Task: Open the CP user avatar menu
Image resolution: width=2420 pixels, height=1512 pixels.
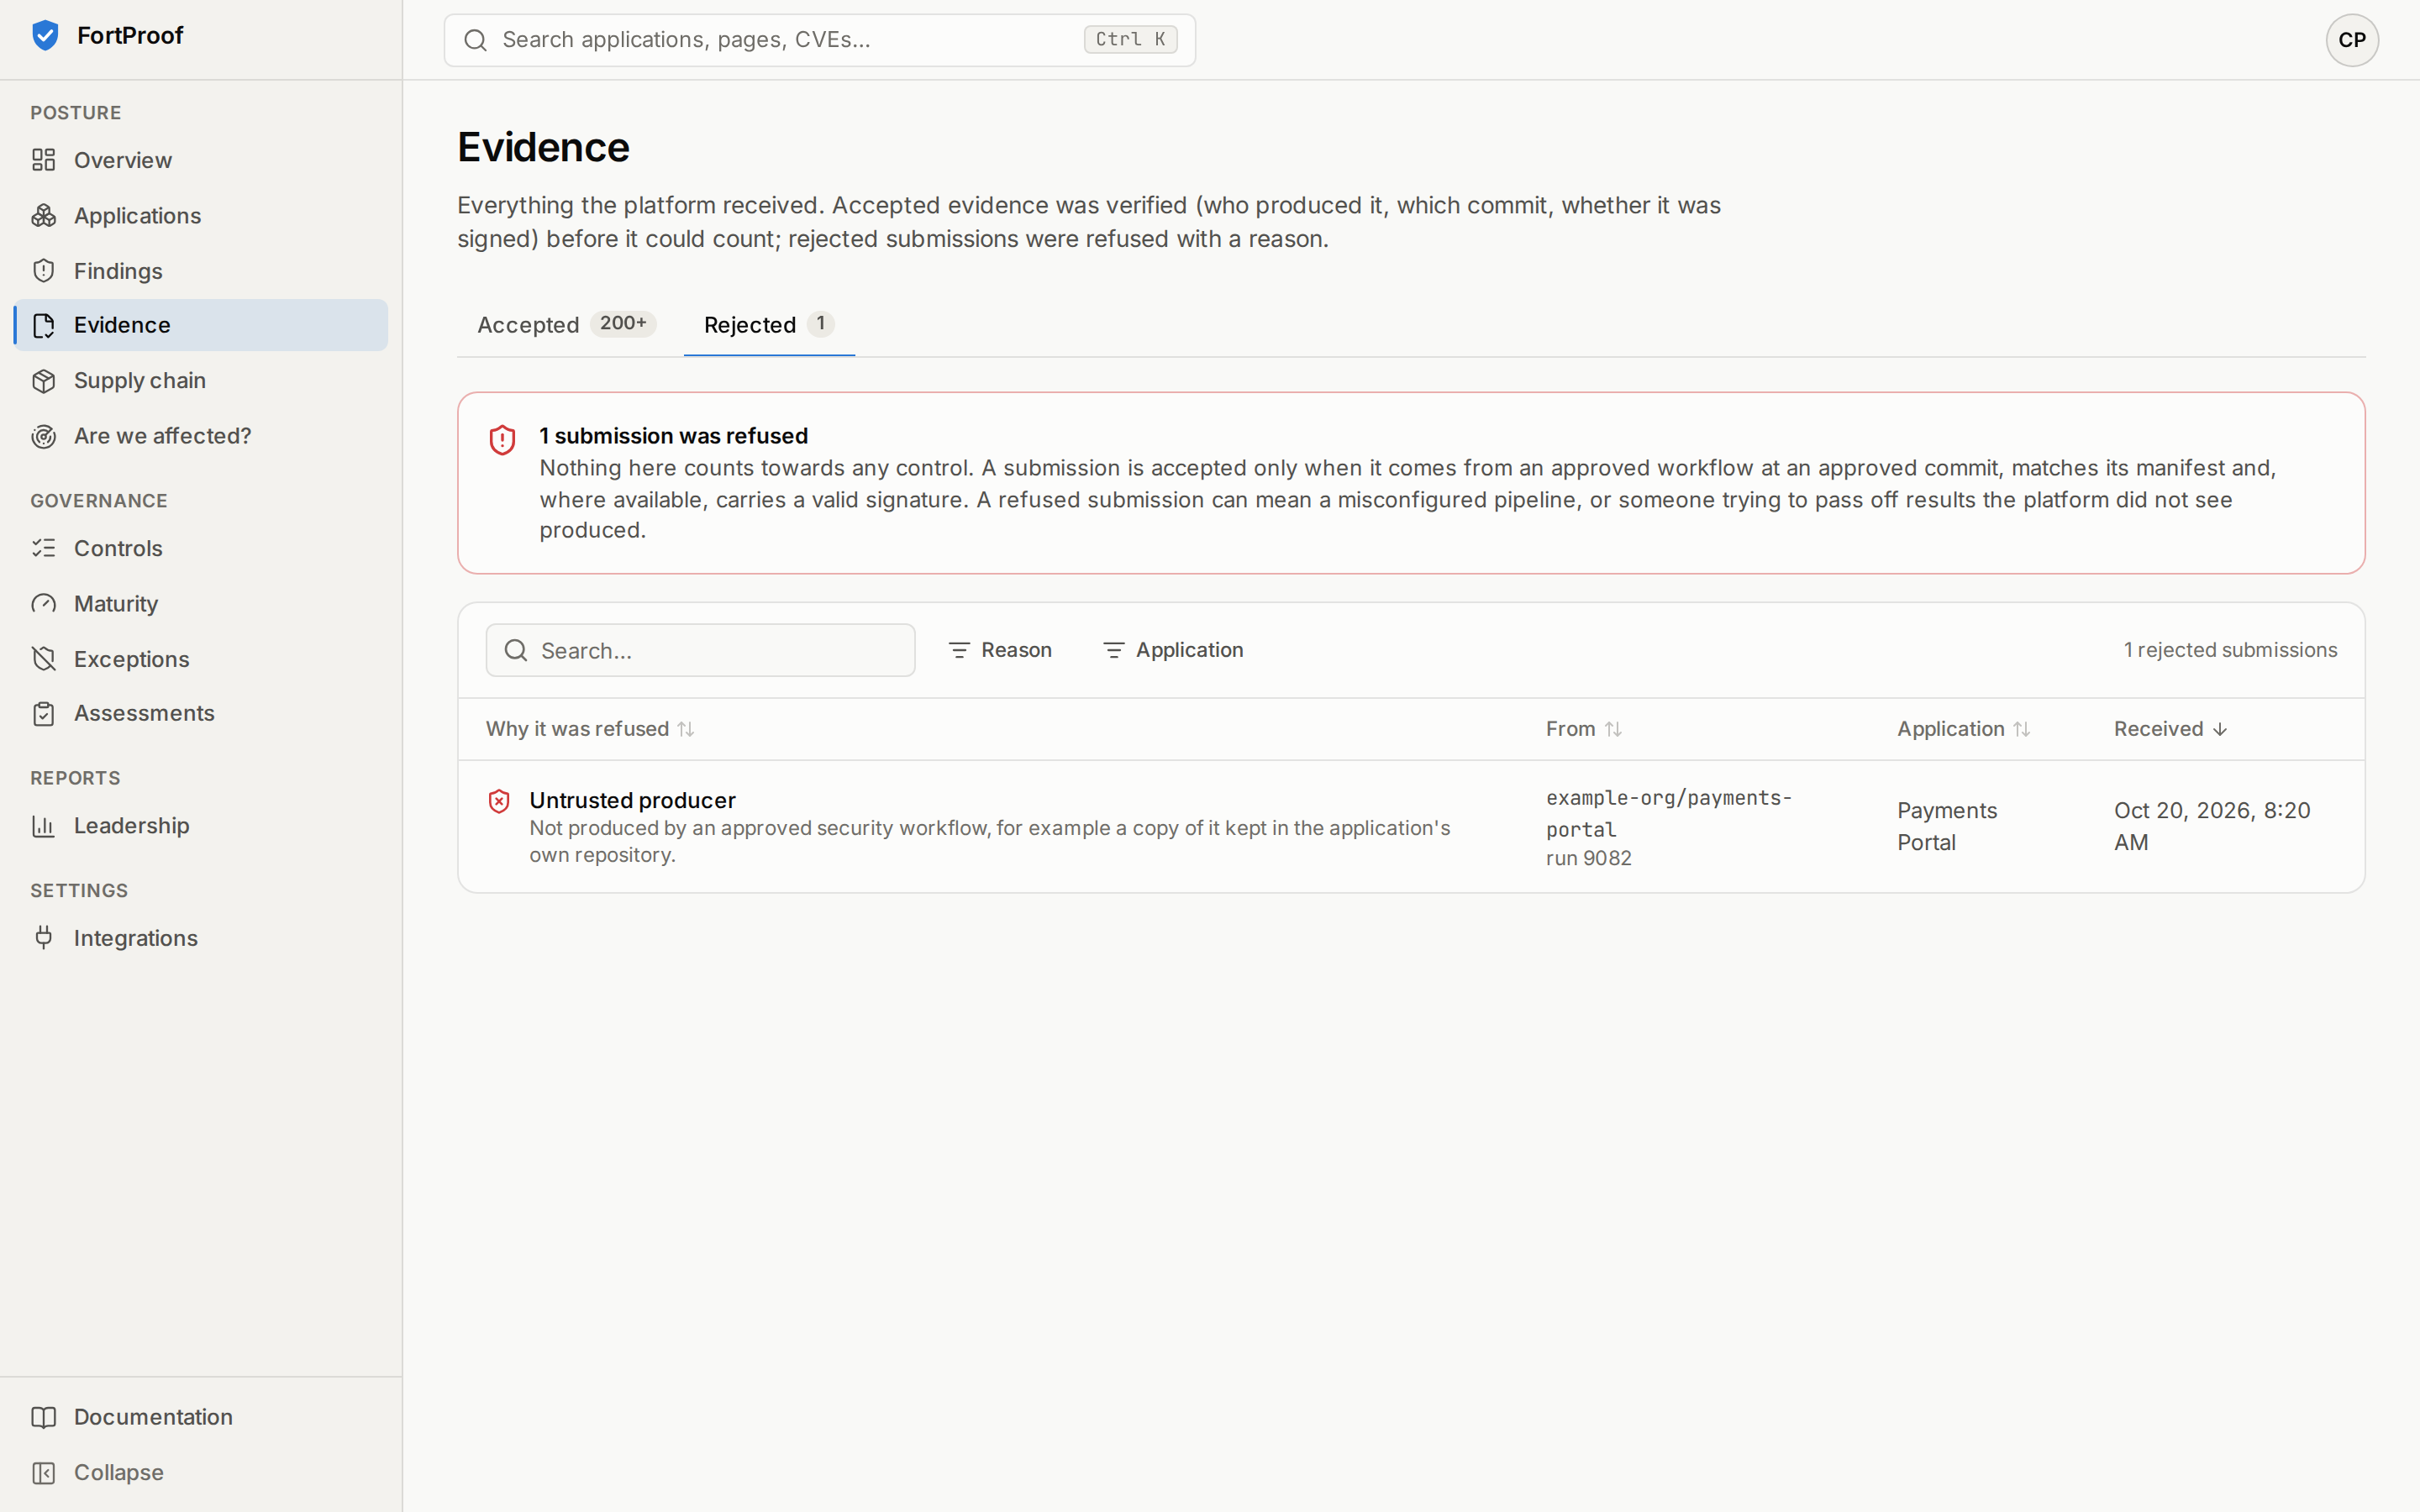Action: click(x=2352, y=40)
